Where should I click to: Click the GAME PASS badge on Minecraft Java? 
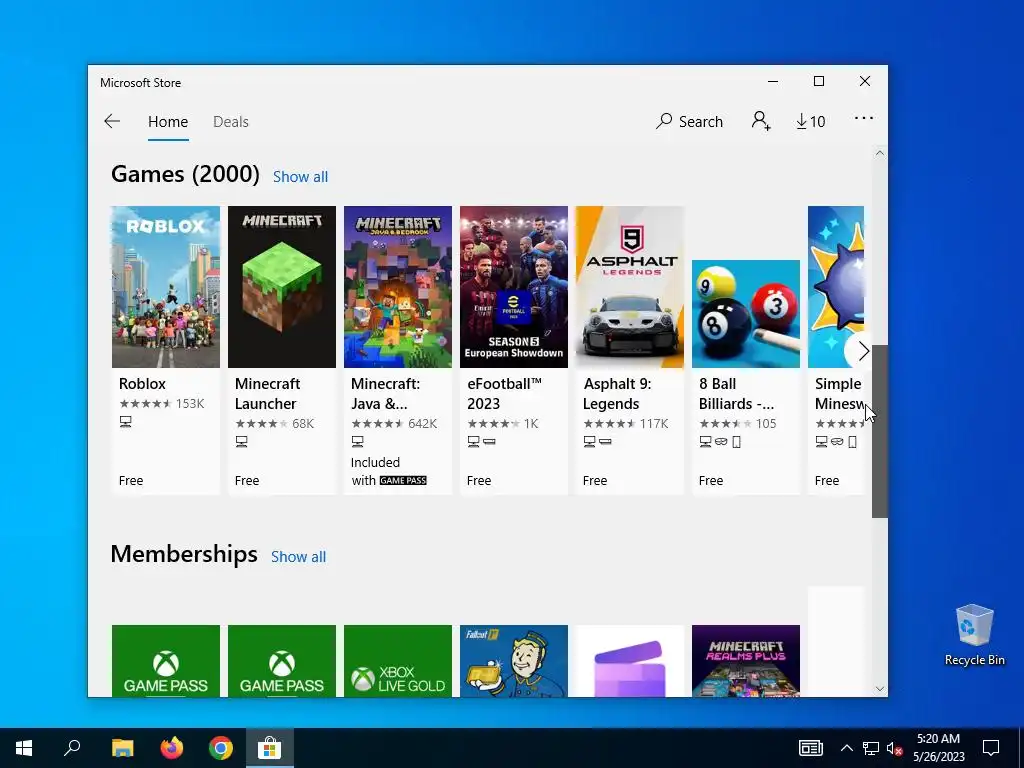click(403, 481)
